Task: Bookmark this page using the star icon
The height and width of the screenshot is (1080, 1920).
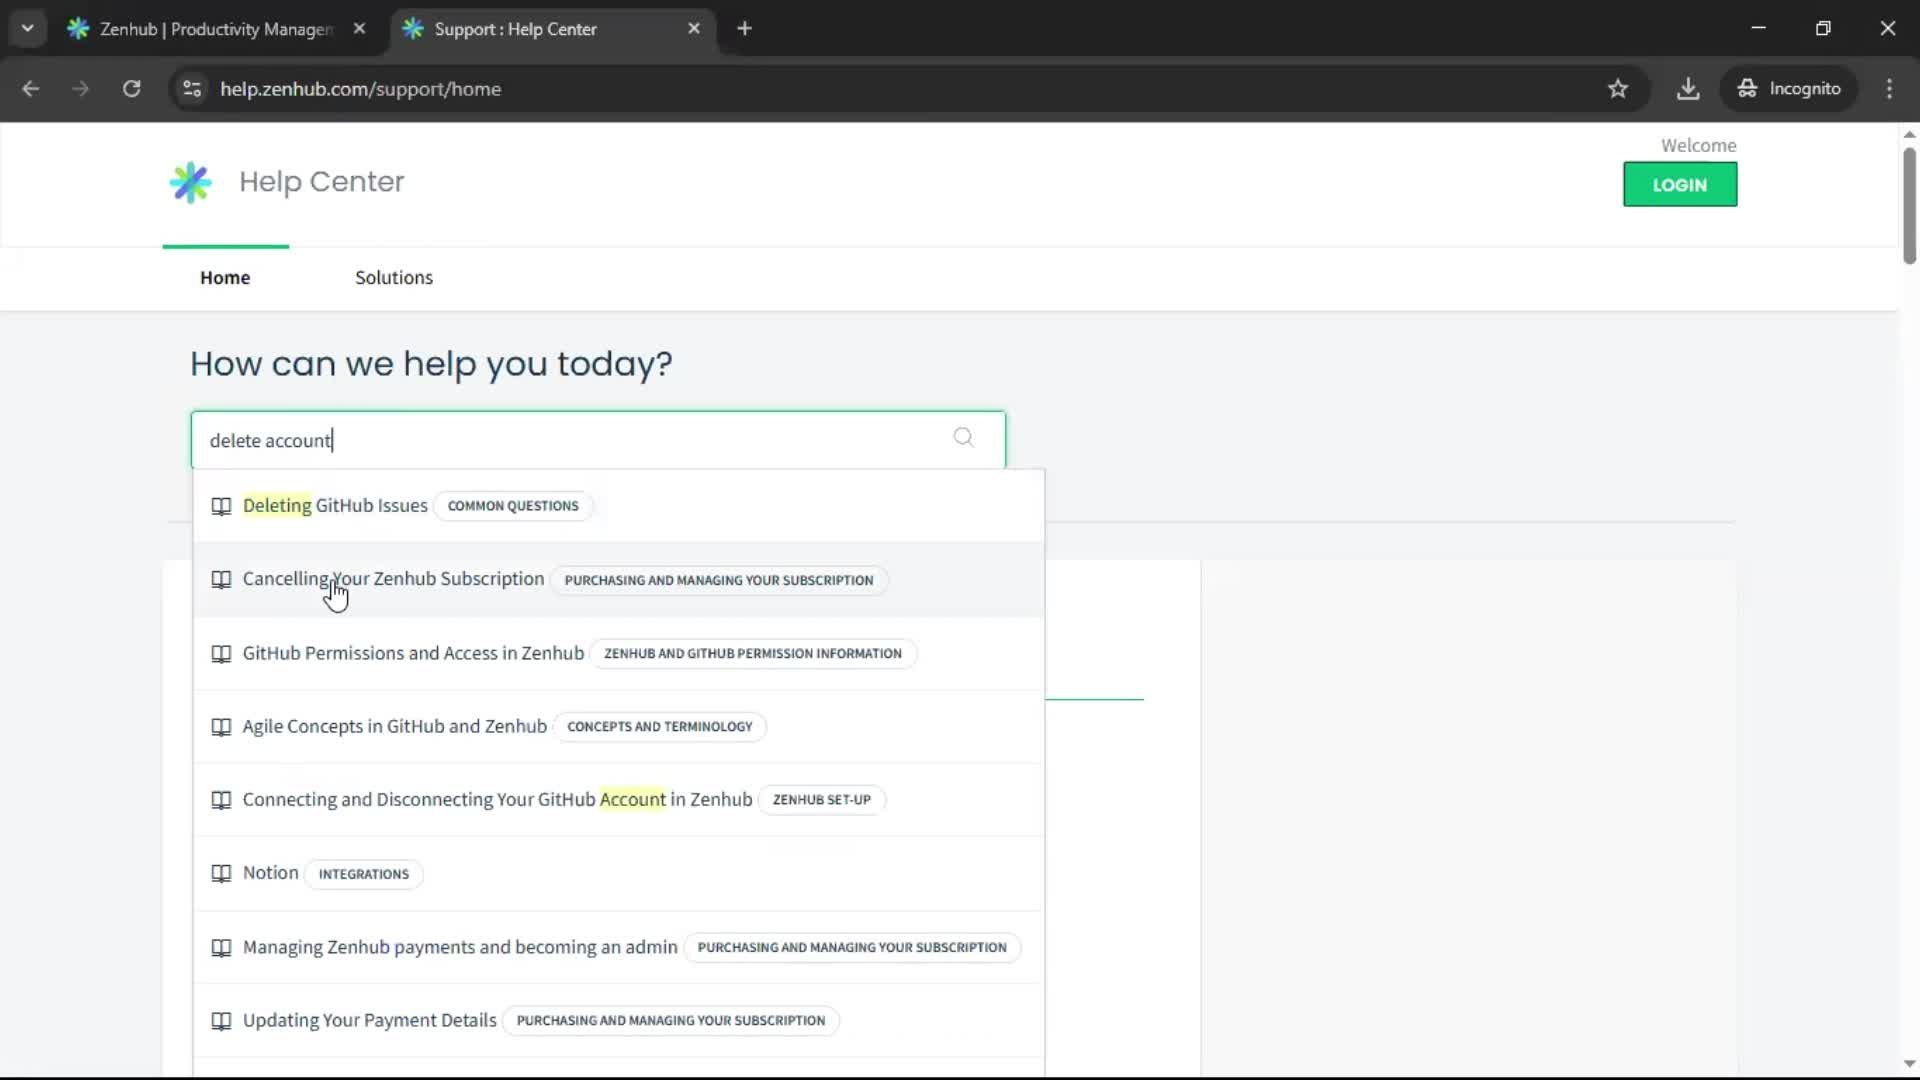Action: coord(1618,88)
